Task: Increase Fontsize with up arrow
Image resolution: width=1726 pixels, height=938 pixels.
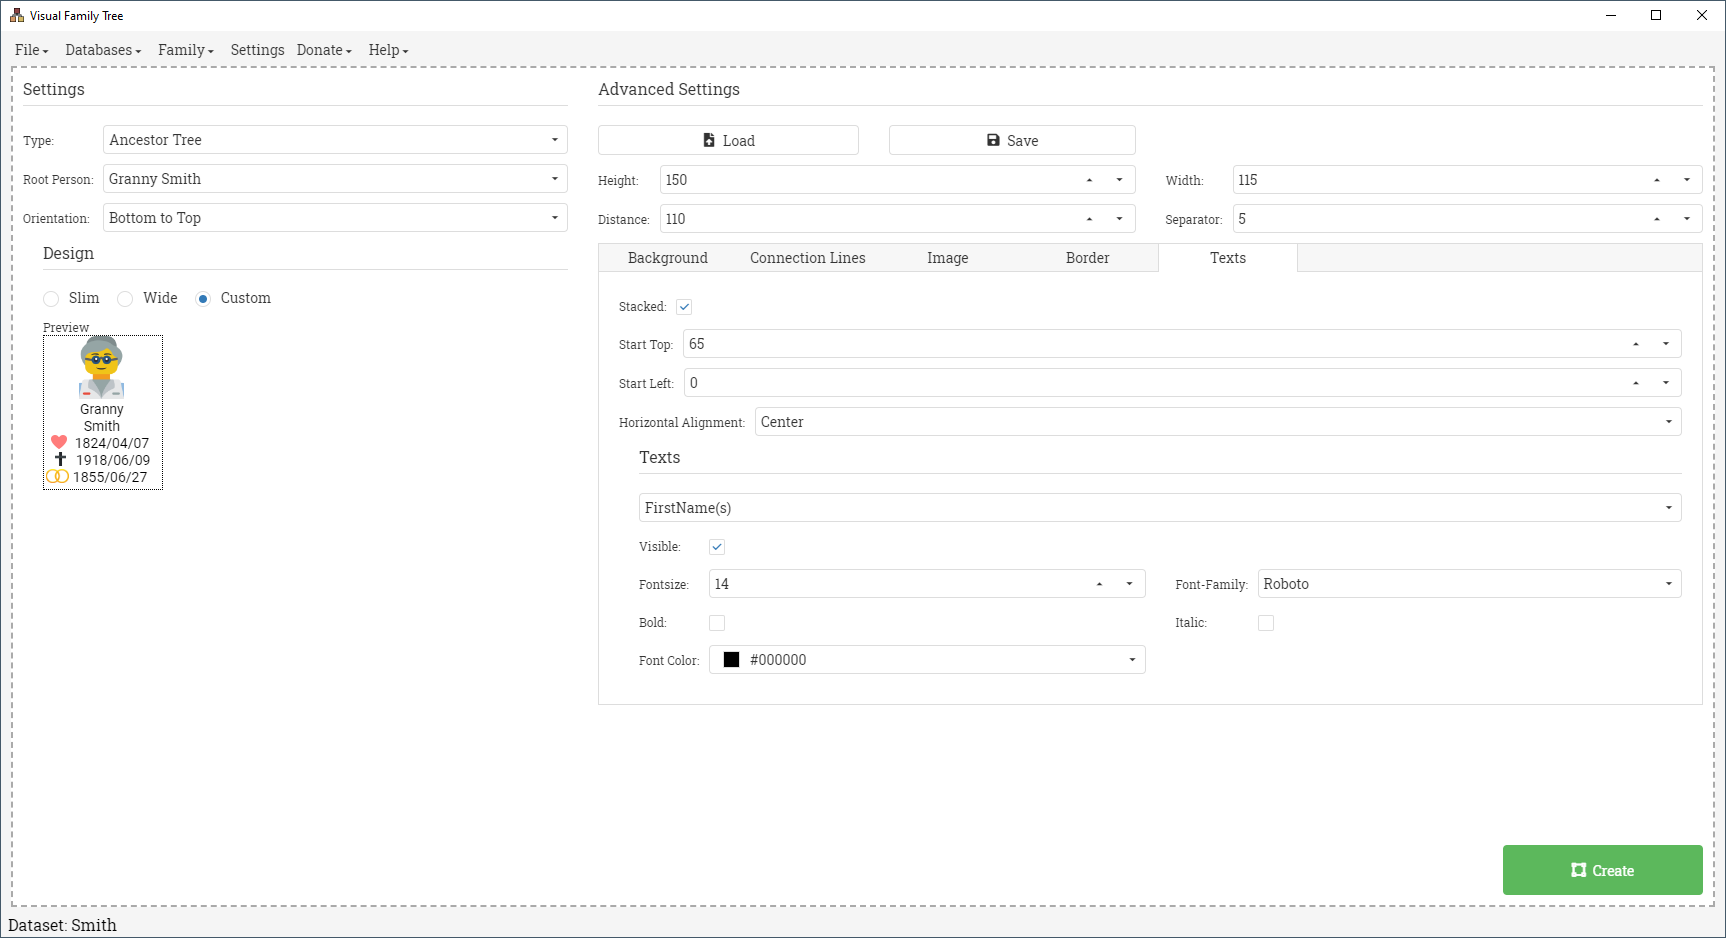Action: coord(1099,584)
